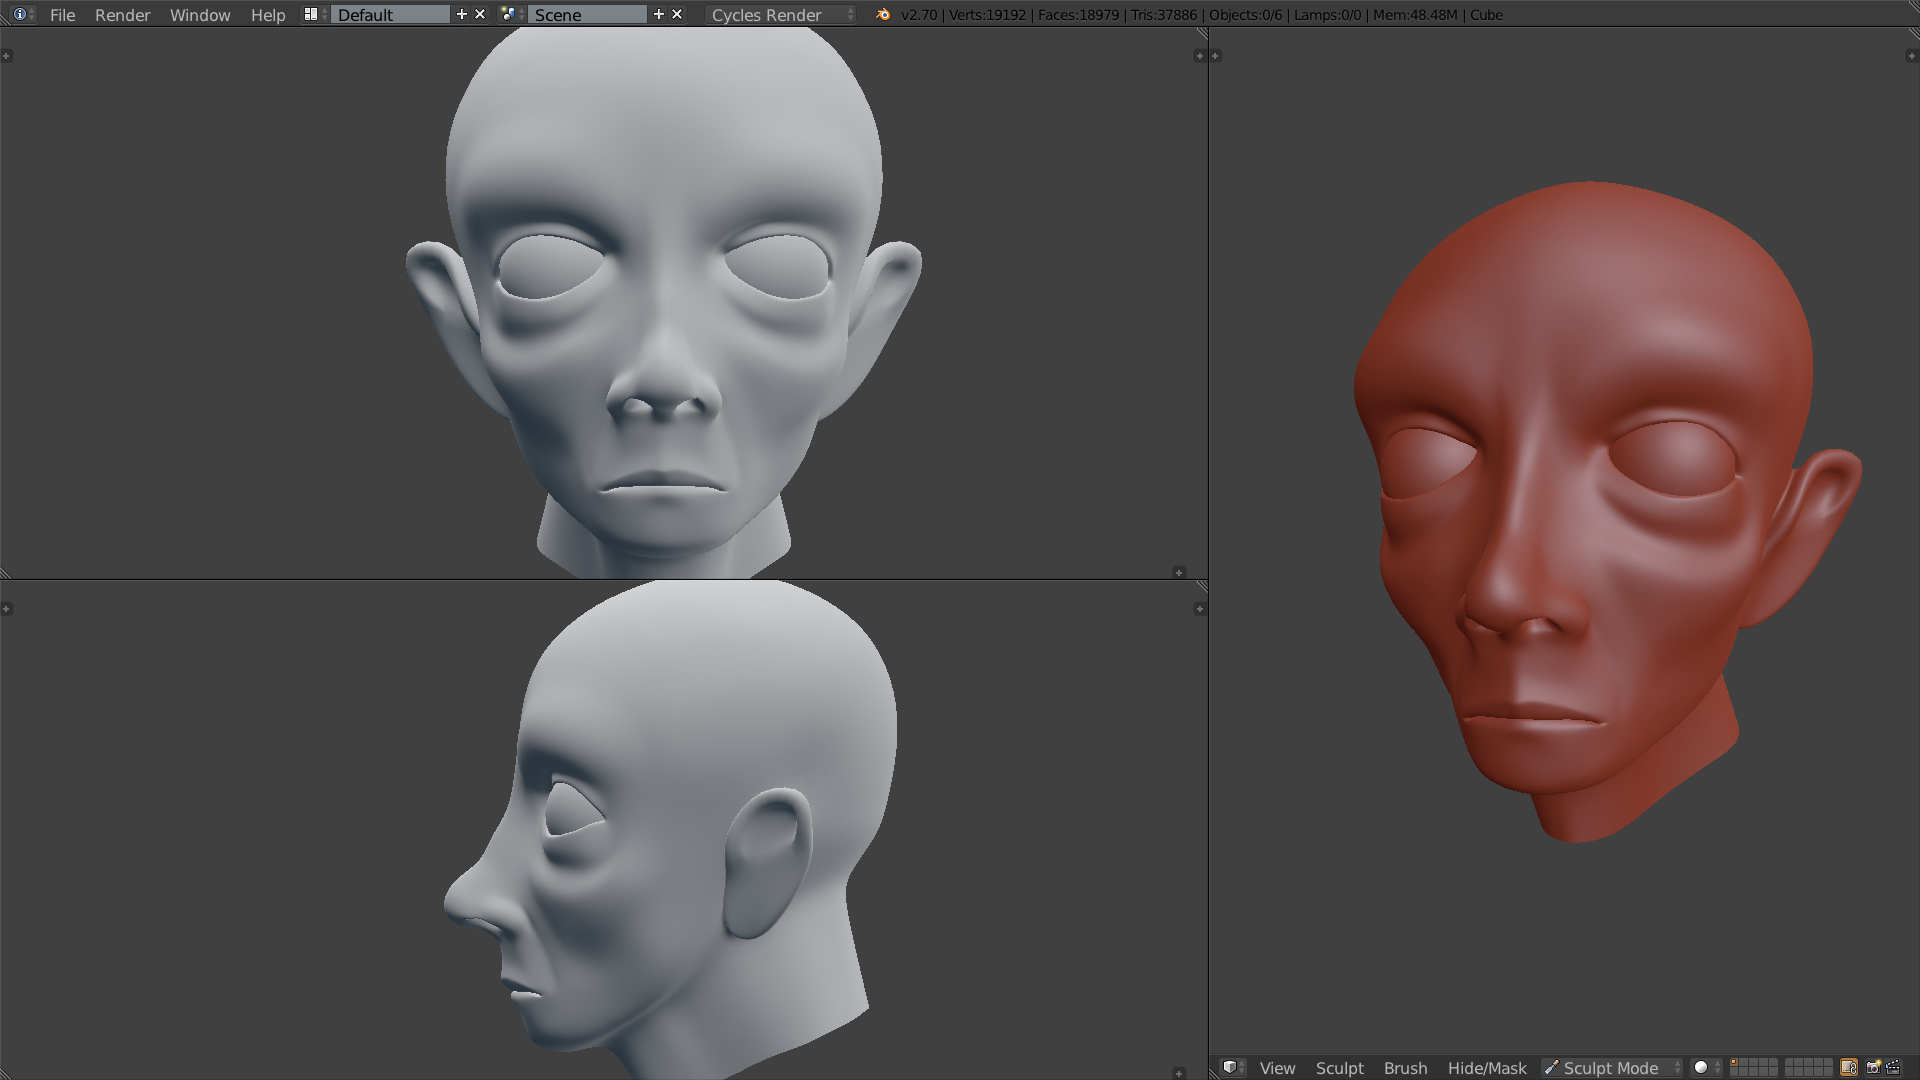The height and width of the screenshot is (1080, 1920).
Task: Reveal hidden header of the side-view viewport
Action: tap(1178, 1073)
